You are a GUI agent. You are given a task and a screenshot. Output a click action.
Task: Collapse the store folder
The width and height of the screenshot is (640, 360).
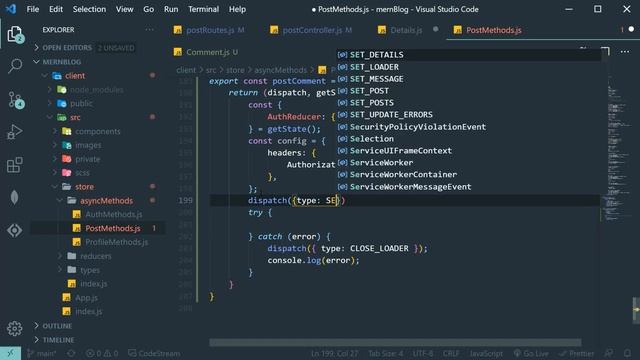(84, 187)
